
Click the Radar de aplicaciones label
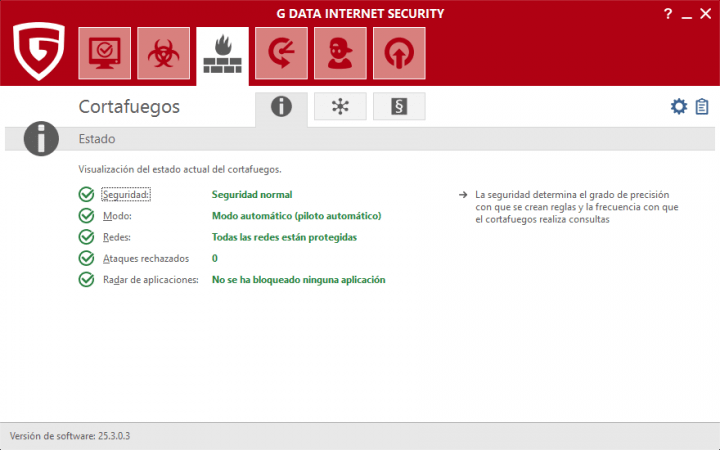click(x=151, y=280)
